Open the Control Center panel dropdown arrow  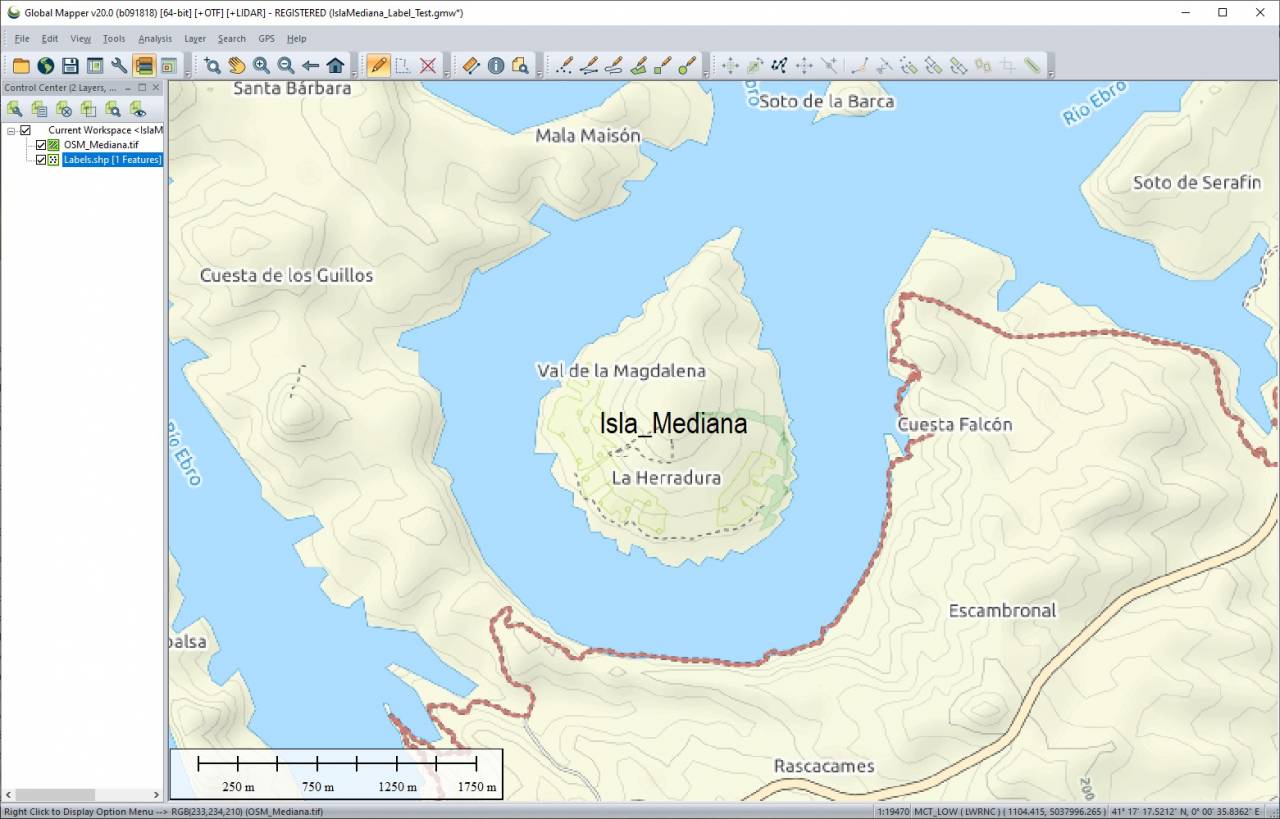(128, 88)
